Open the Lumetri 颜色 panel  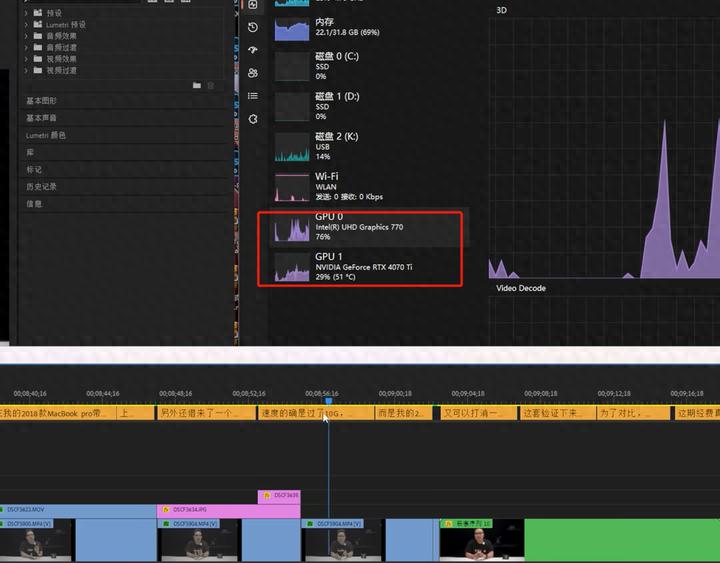tap(46, 135)
